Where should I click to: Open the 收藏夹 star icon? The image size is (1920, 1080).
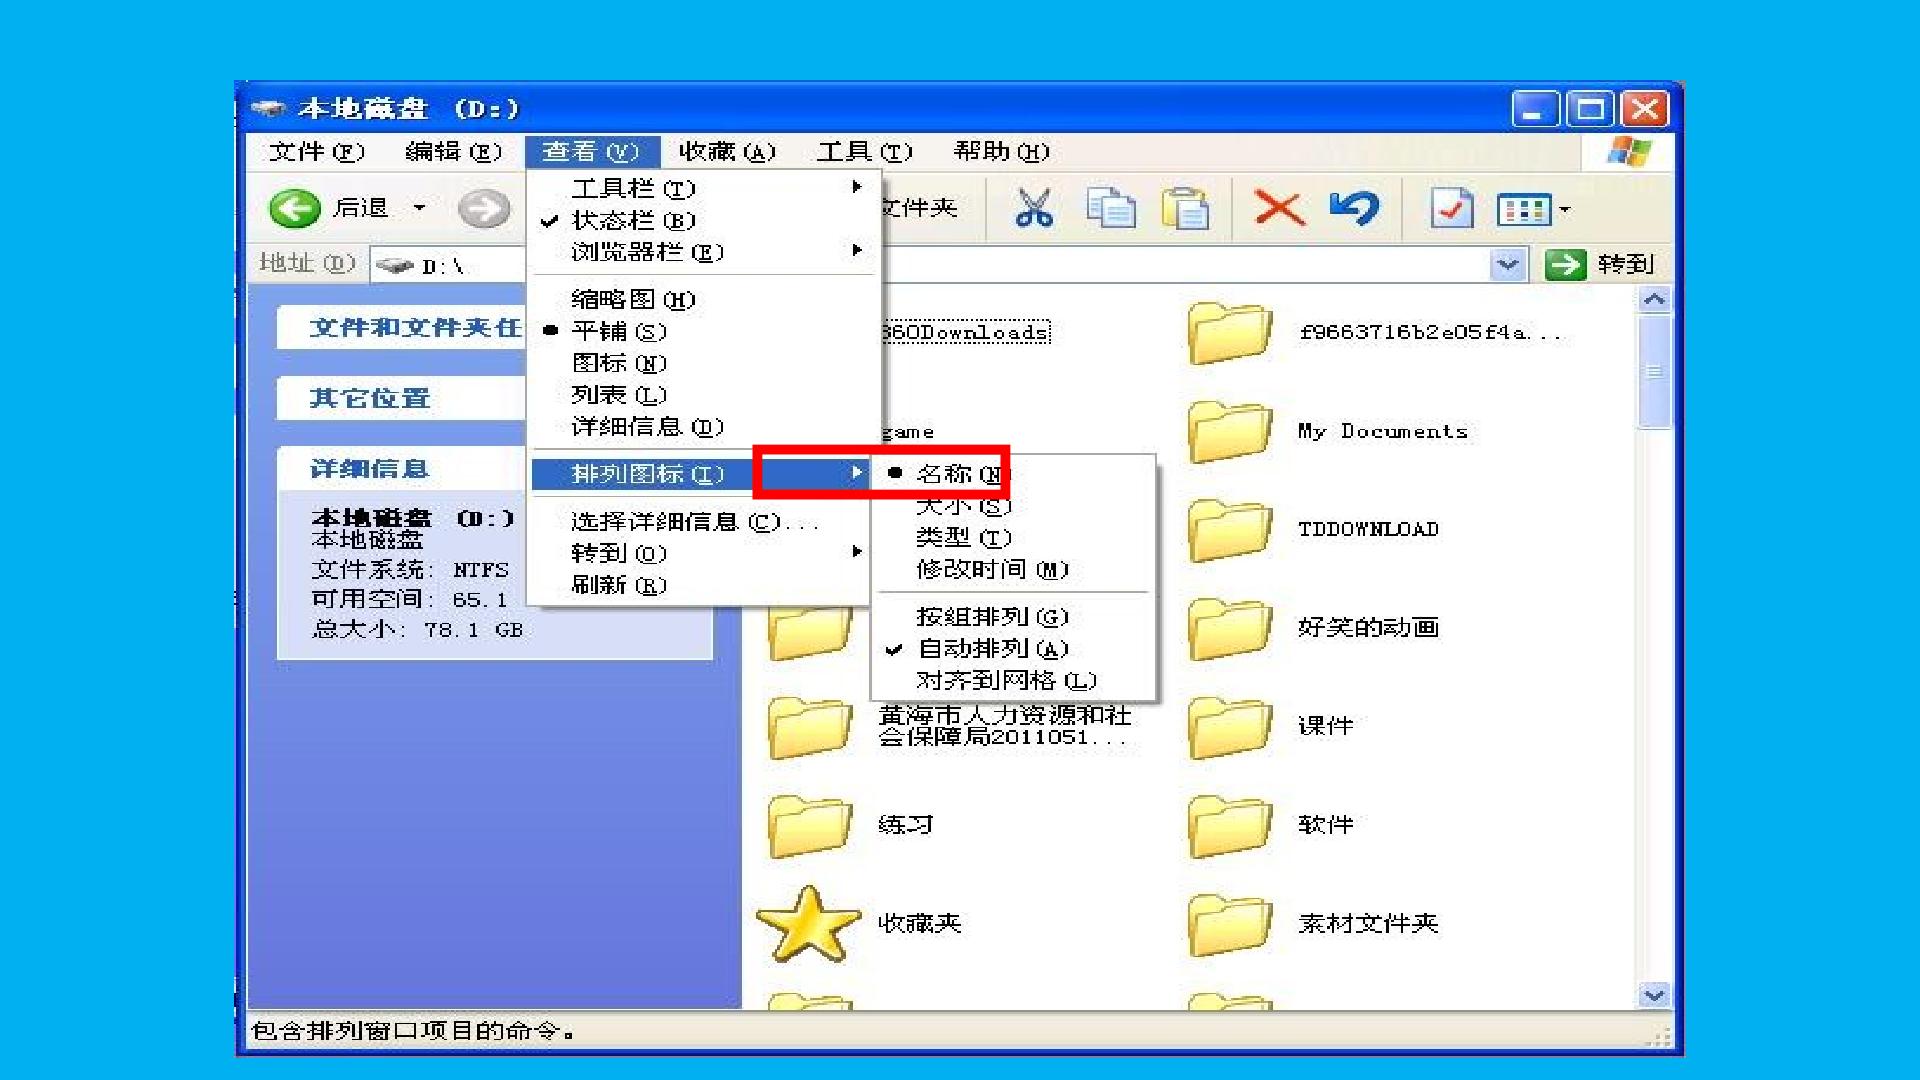pos(808,924)
